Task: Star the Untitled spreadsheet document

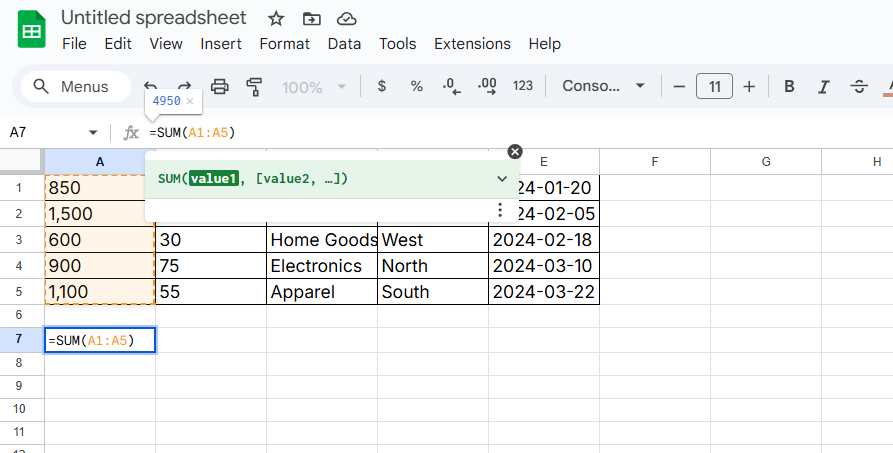Action: (277, 19)
